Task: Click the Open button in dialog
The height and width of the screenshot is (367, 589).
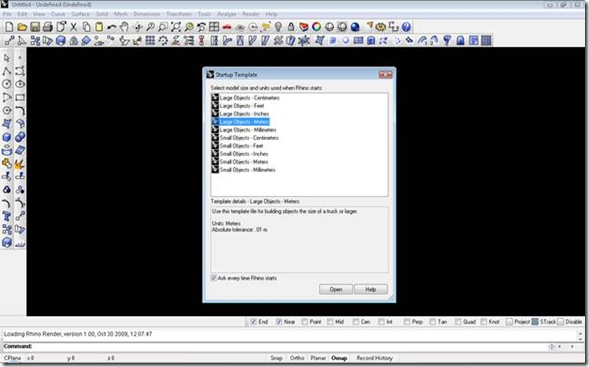Action: pos(336,289)
